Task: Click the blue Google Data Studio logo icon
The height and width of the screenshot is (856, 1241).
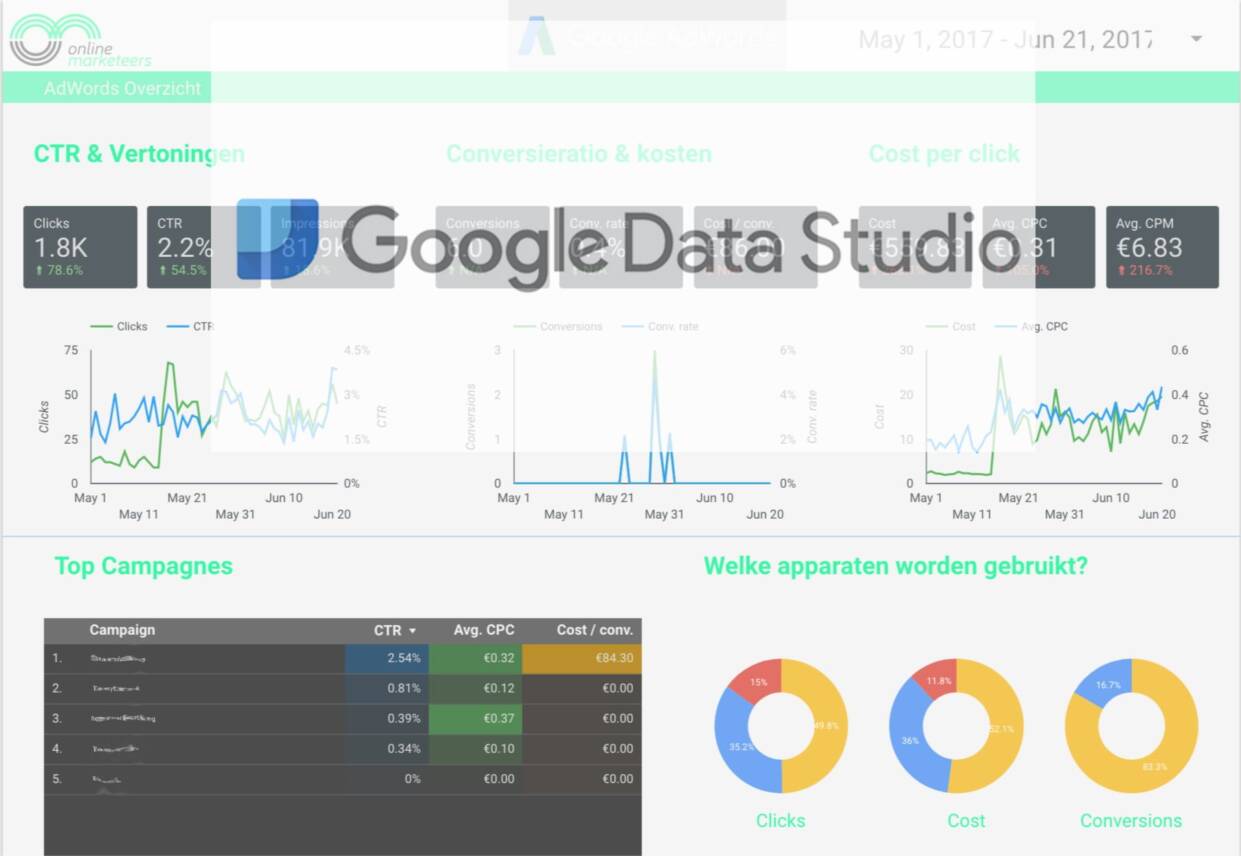Action: 277,239
